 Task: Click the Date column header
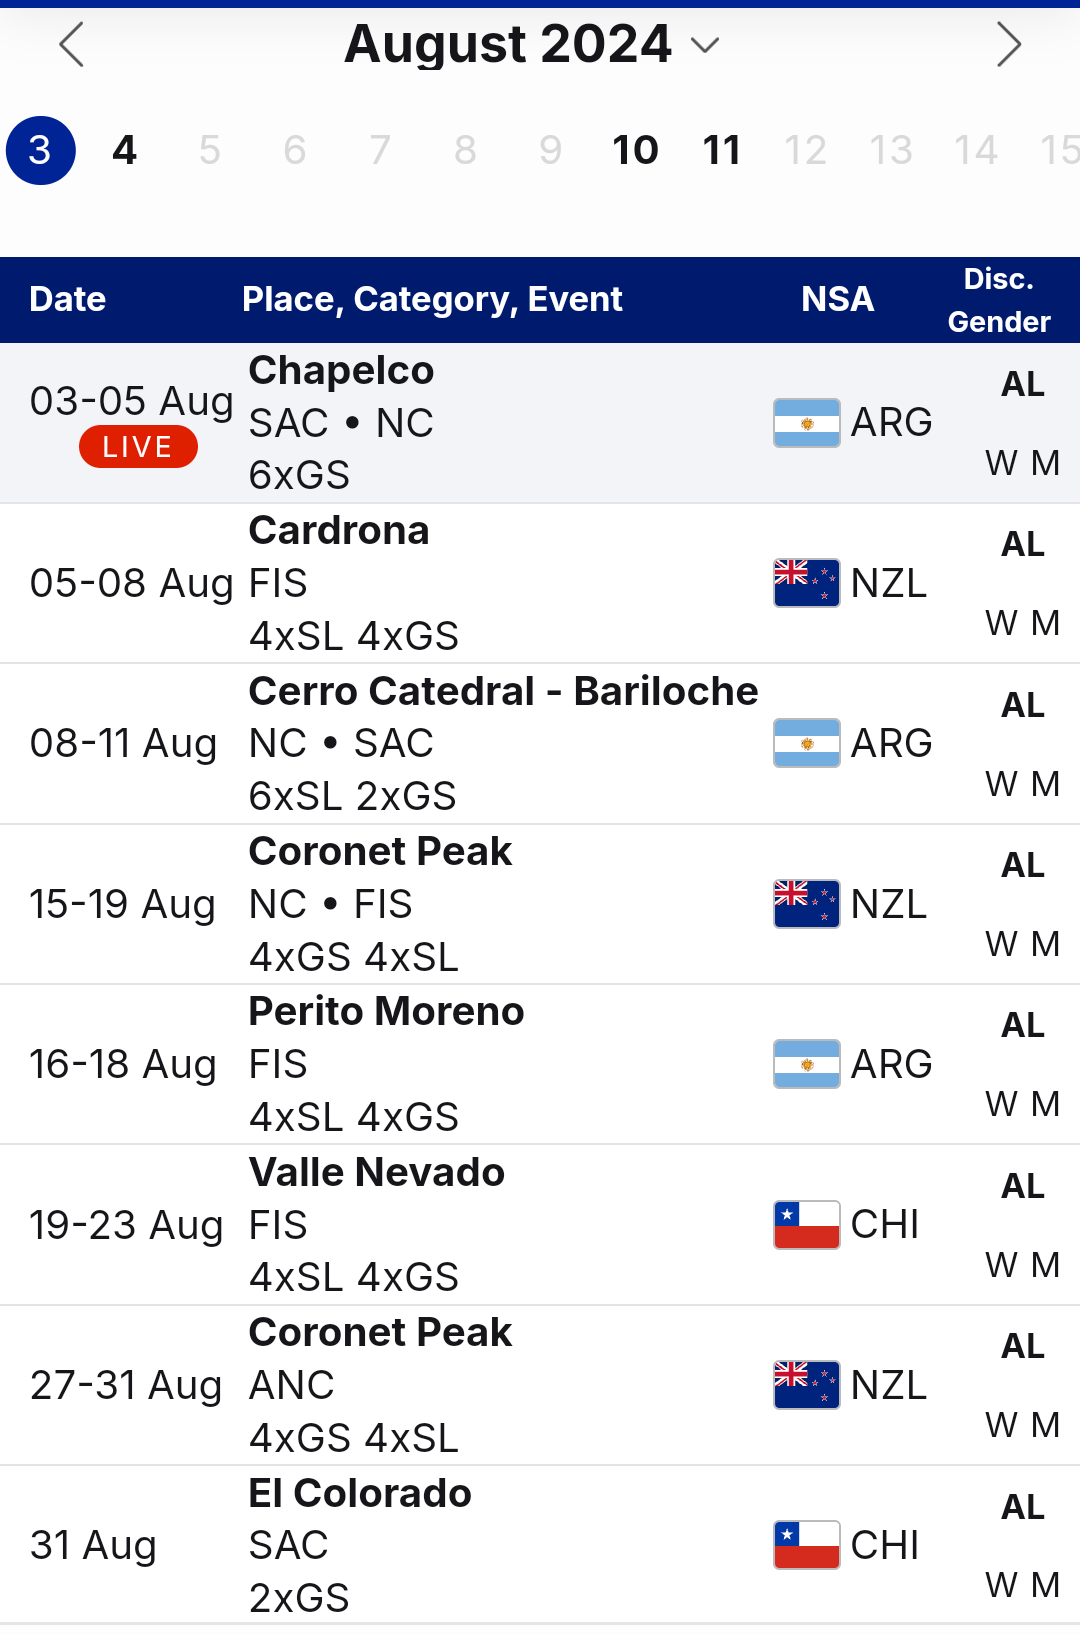[x=68, y=299]
